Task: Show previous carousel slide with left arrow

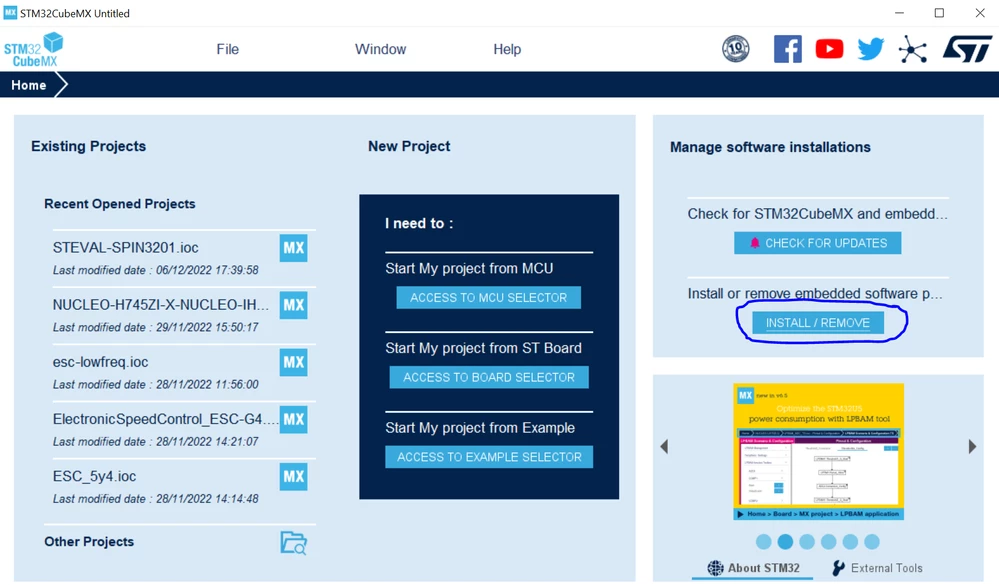Action: tap(664, 447)
